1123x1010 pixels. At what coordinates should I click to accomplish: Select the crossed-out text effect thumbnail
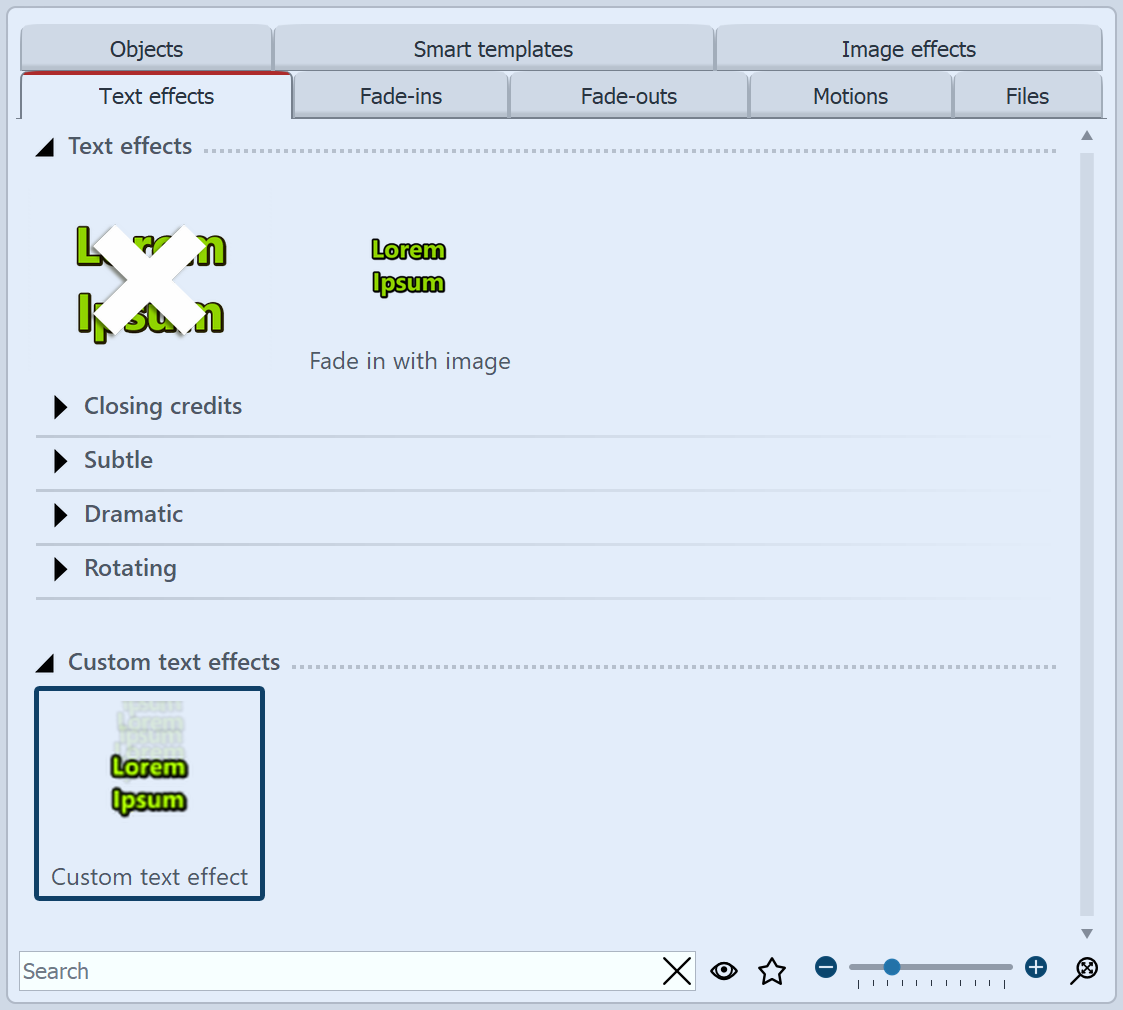click(x=150, y=280)
